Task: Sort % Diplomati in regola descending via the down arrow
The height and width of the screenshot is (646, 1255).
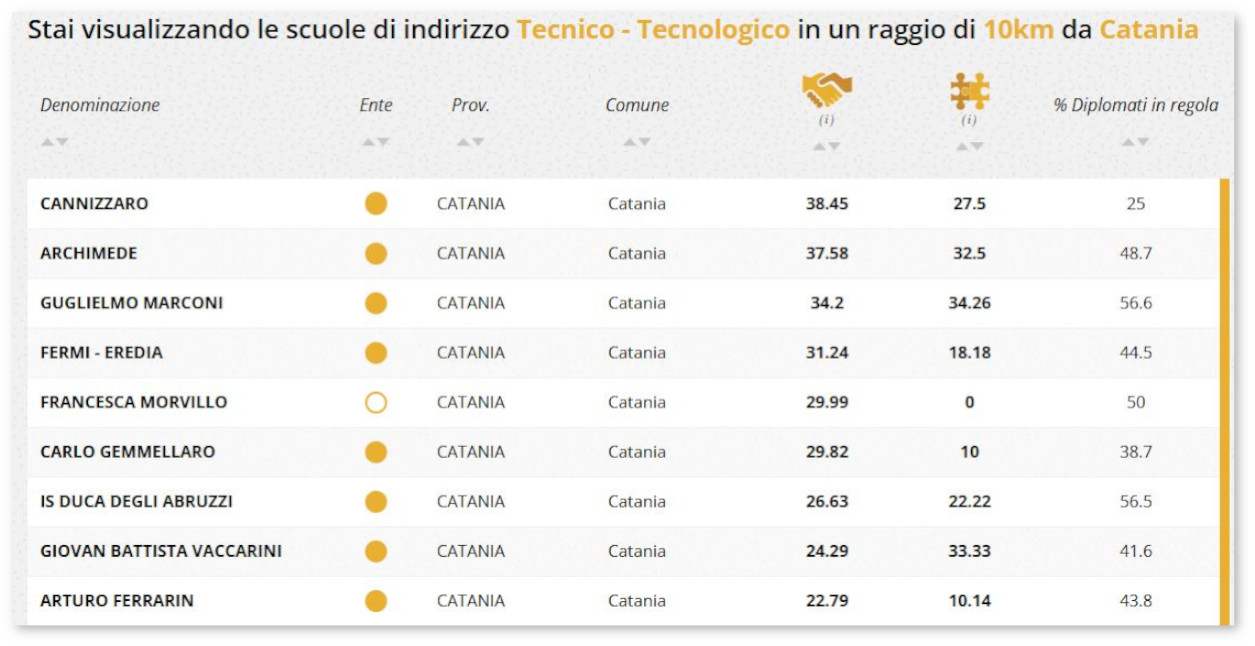Action: coord(1143,142)
